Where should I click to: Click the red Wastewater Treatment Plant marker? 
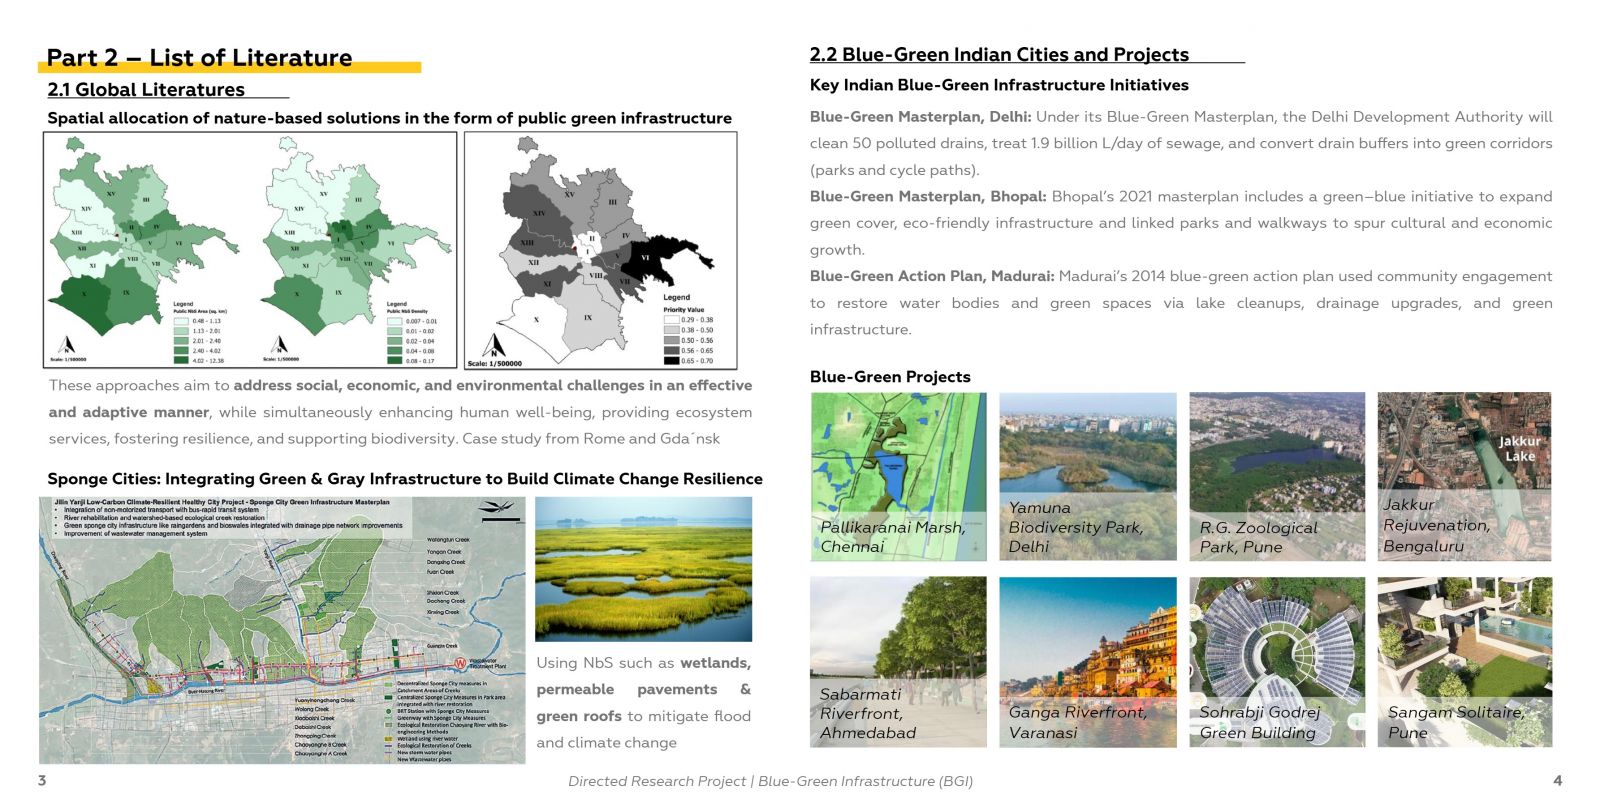point(459,663)
